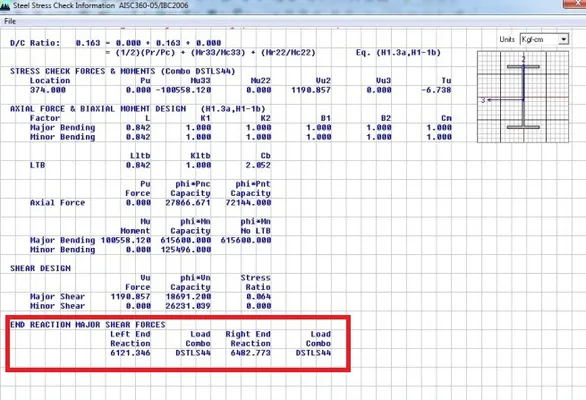Viewport: 586px width, 400px height.
Task: Click the Tu value -6.738
Action: point(436,90)
